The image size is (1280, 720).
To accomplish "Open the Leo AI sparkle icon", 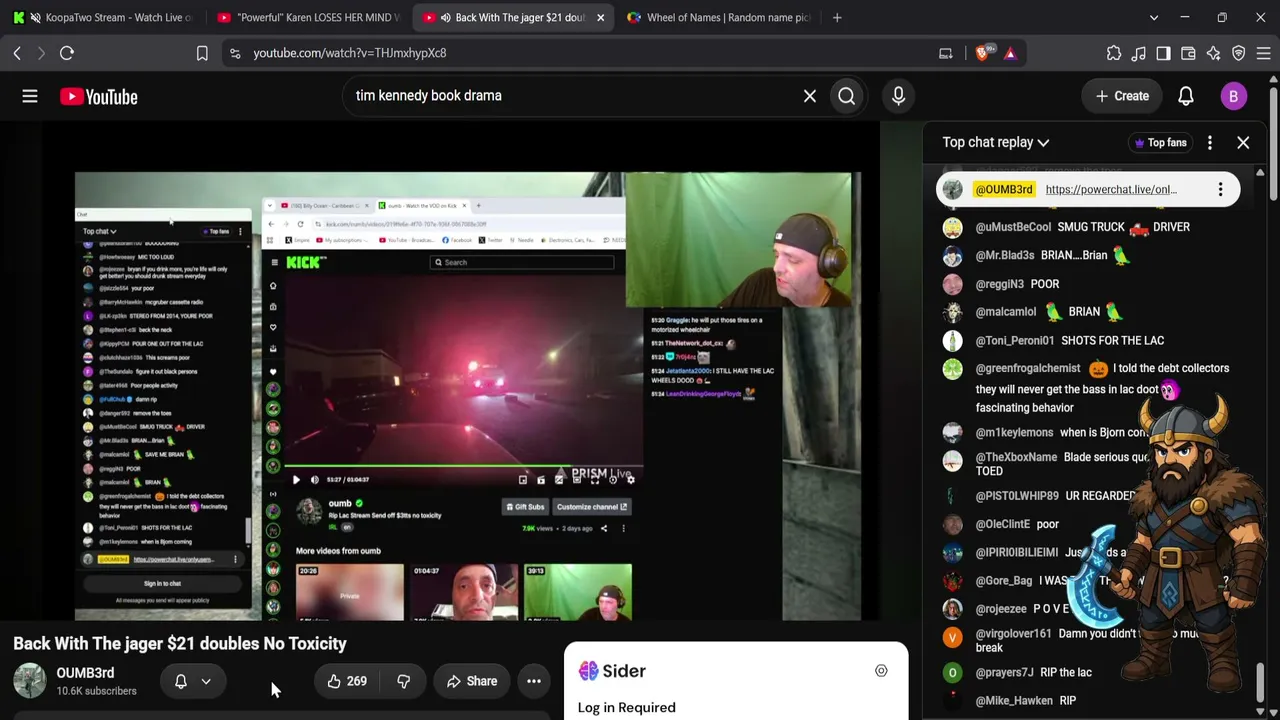I will click(1213, 53).
